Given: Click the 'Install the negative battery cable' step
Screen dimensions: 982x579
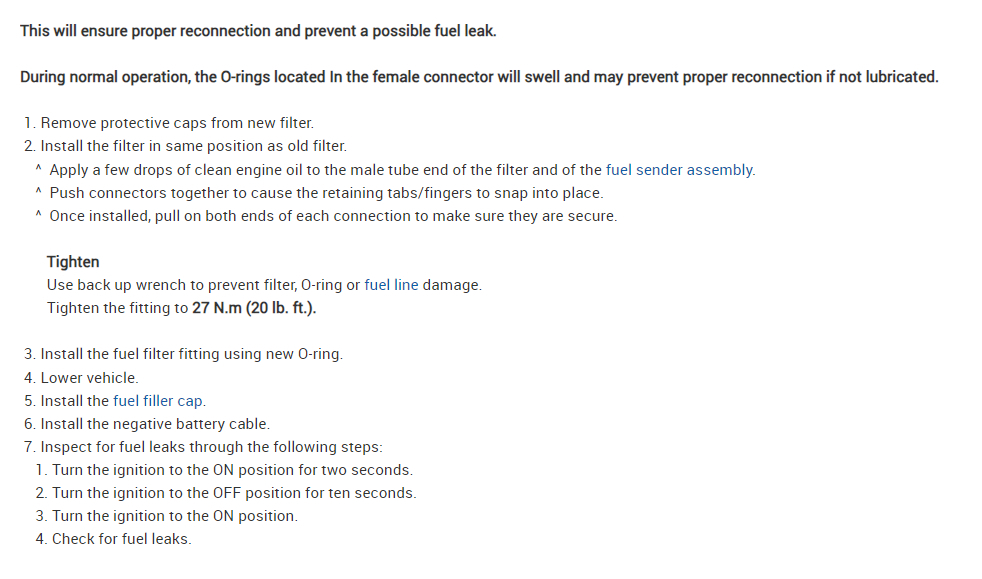Looking at the screenshot, I should point(155,424).
